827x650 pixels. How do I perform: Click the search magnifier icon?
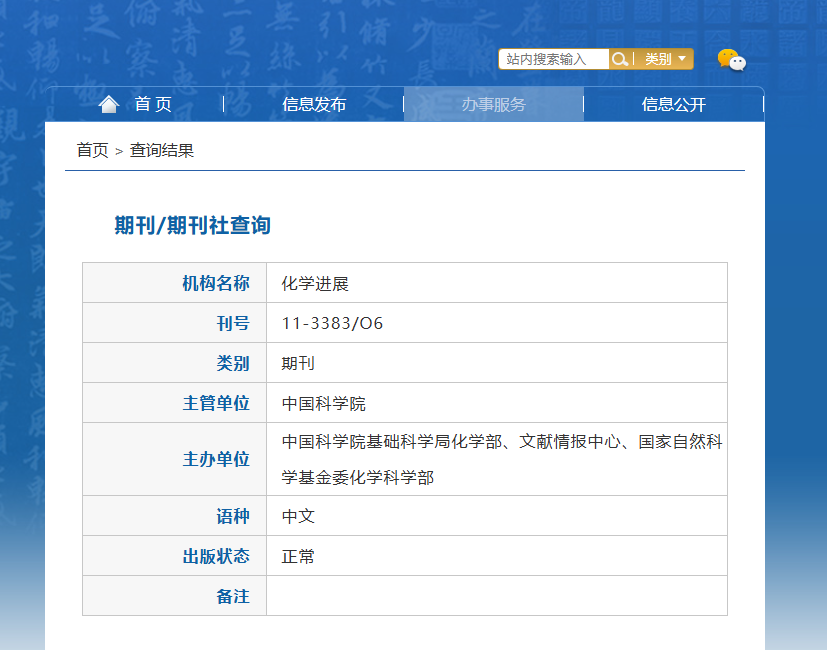point(620,59)
